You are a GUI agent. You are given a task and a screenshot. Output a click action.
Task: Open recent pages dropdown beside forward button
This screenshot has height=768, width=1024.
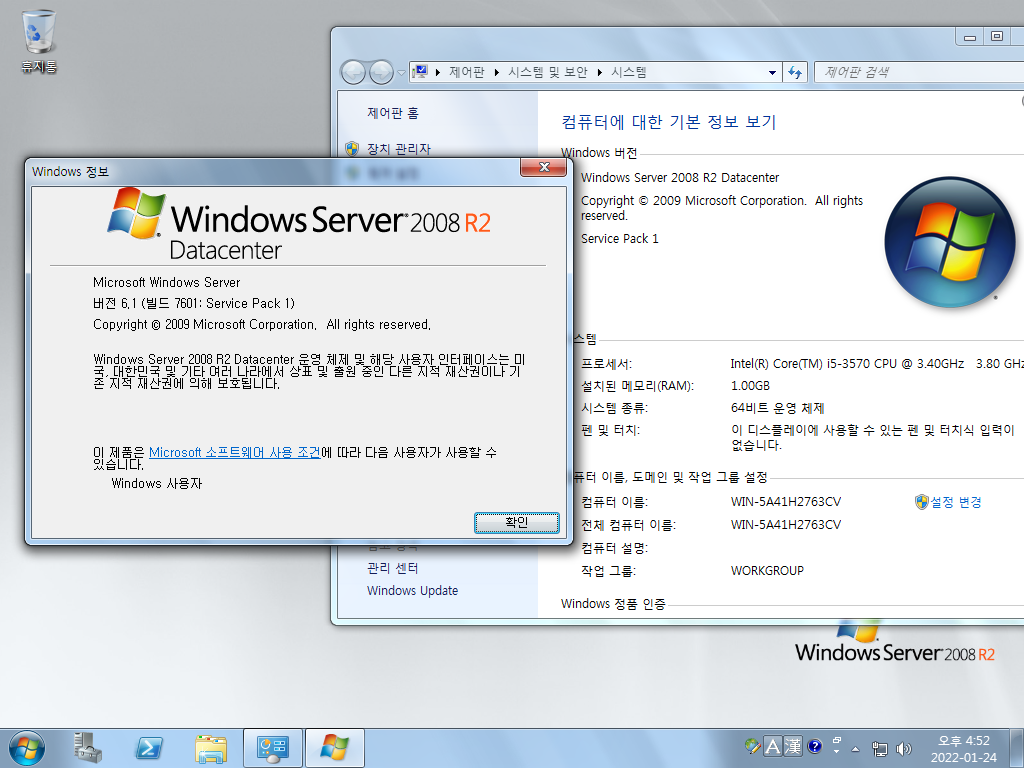(401, 72)
